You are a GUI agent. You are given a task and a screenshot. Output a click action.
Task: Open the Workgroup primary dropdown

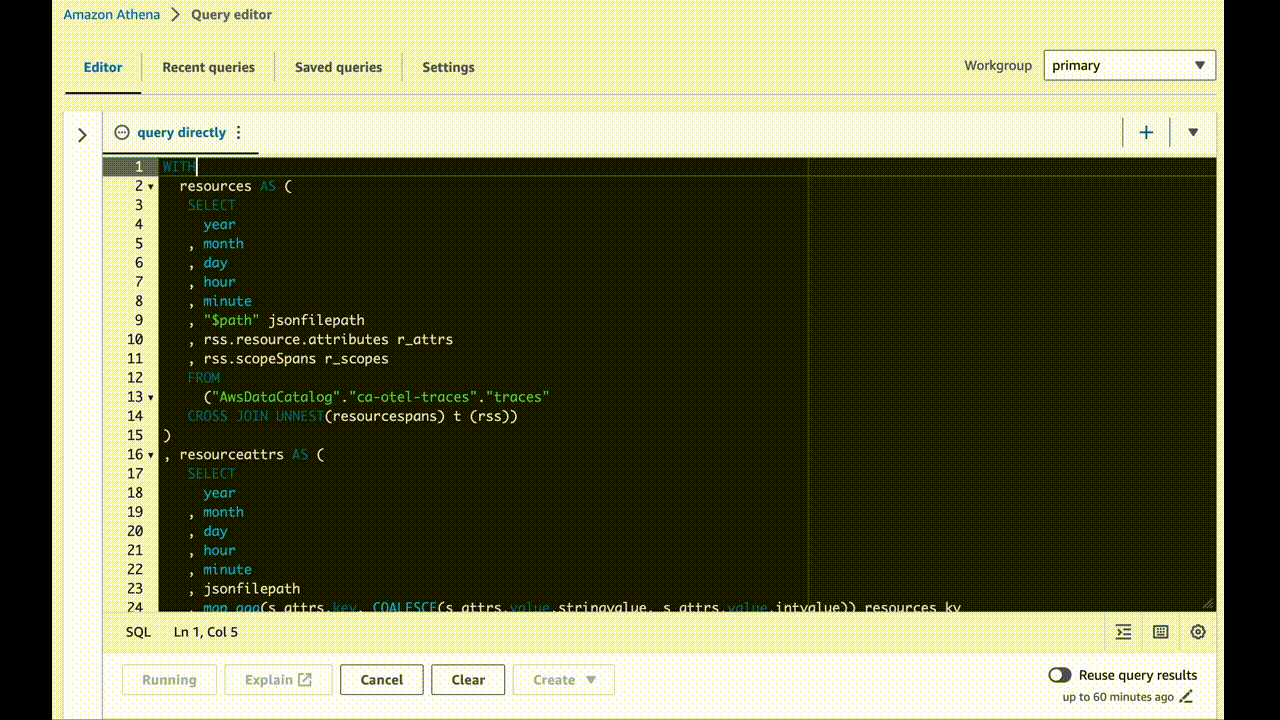click(1129, 66)
